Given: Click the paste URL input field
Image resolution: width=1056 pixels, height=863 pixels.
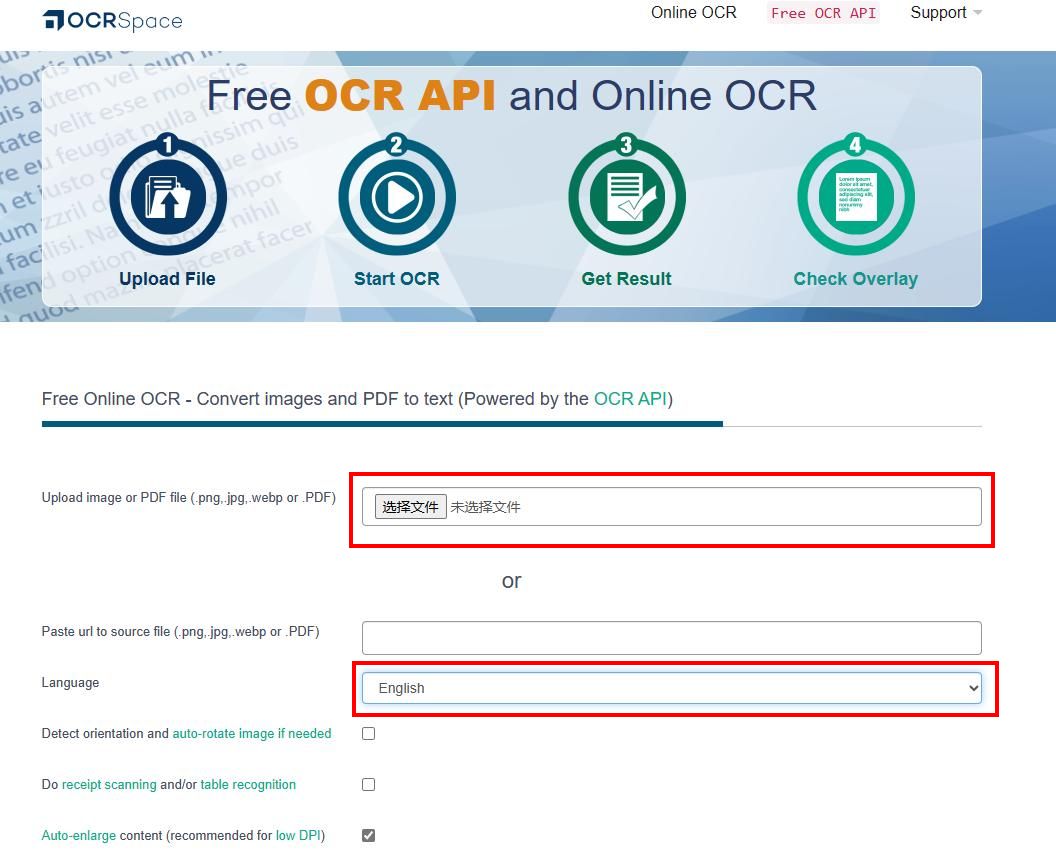Looking at the screenshot, I should click(x=671, y=637).
